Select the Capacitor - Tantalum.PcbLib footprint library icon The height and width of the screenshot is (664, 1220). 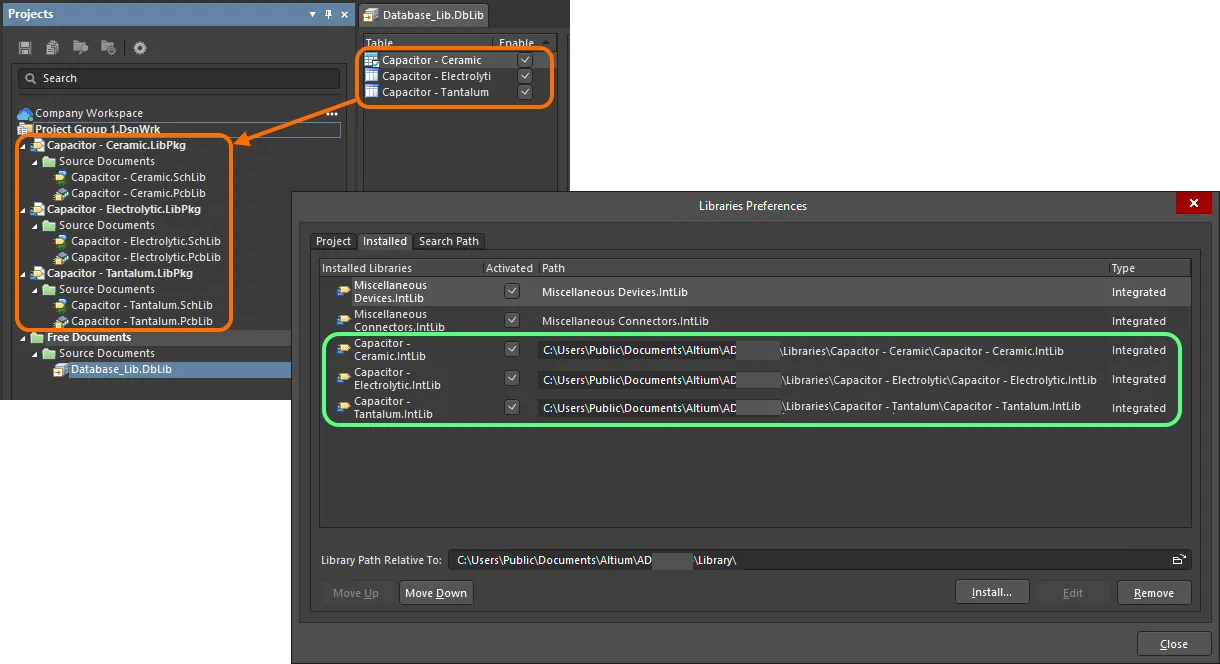click(62, 321)
